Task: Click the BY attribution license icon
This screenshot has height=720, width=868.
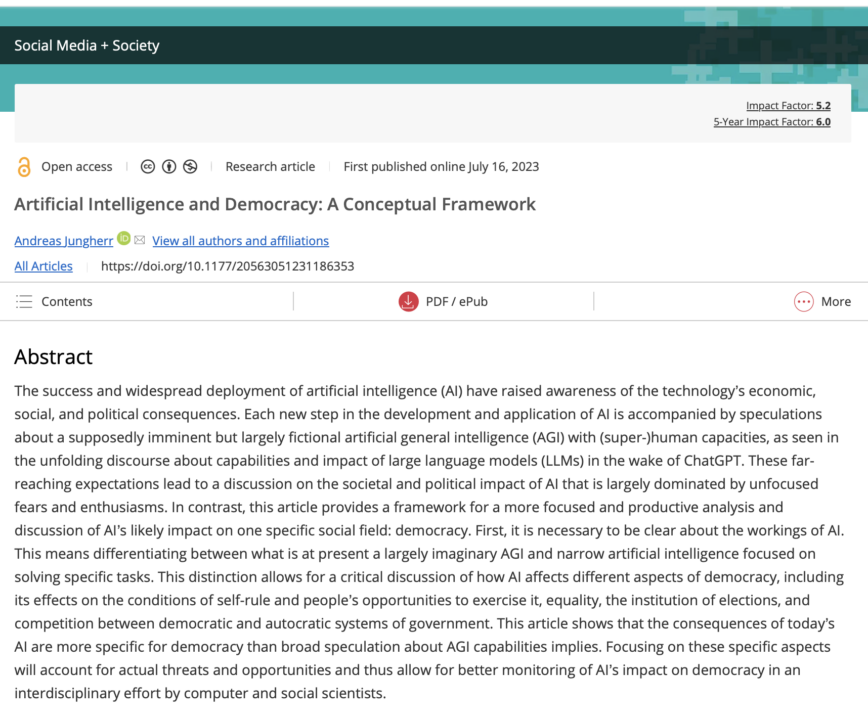Action: (169, 167)
